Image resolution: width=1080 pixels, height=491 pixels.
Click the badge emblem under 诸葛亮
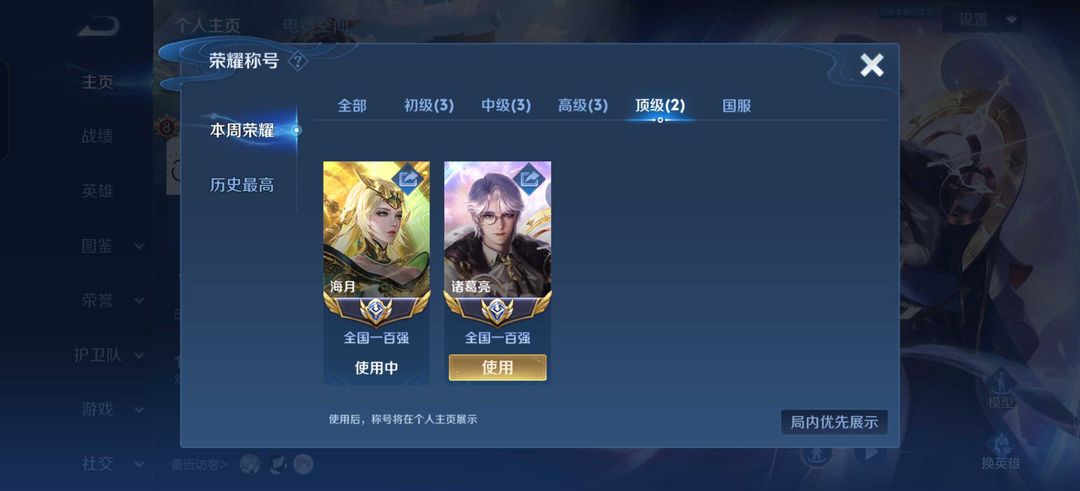click(x=497, y=311)
